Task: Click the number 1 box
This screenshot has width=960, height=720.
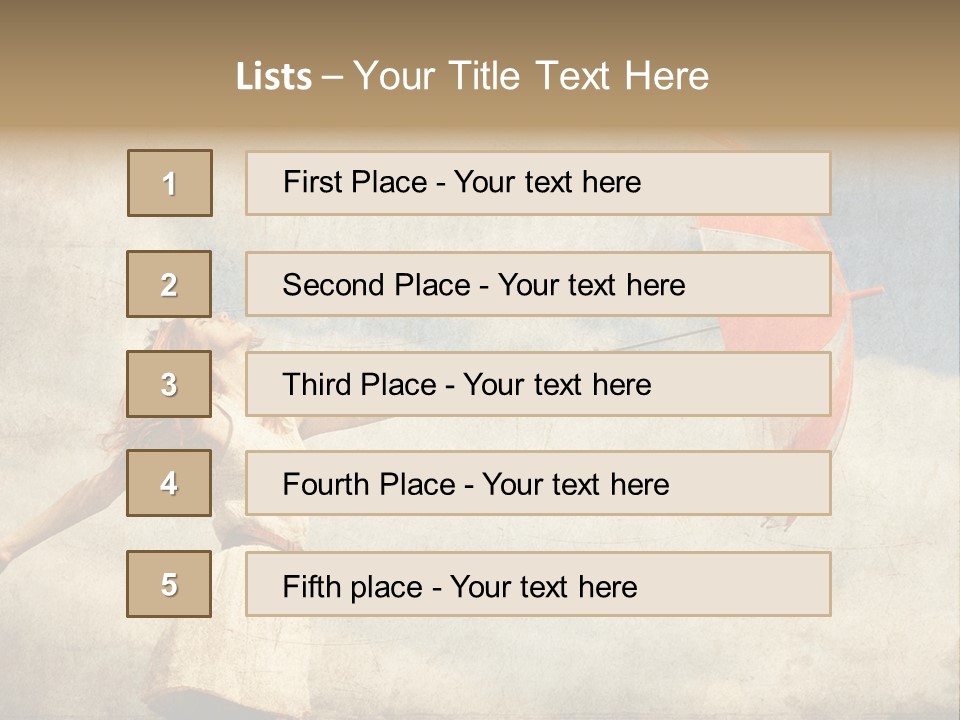Action: coord(170,183)
